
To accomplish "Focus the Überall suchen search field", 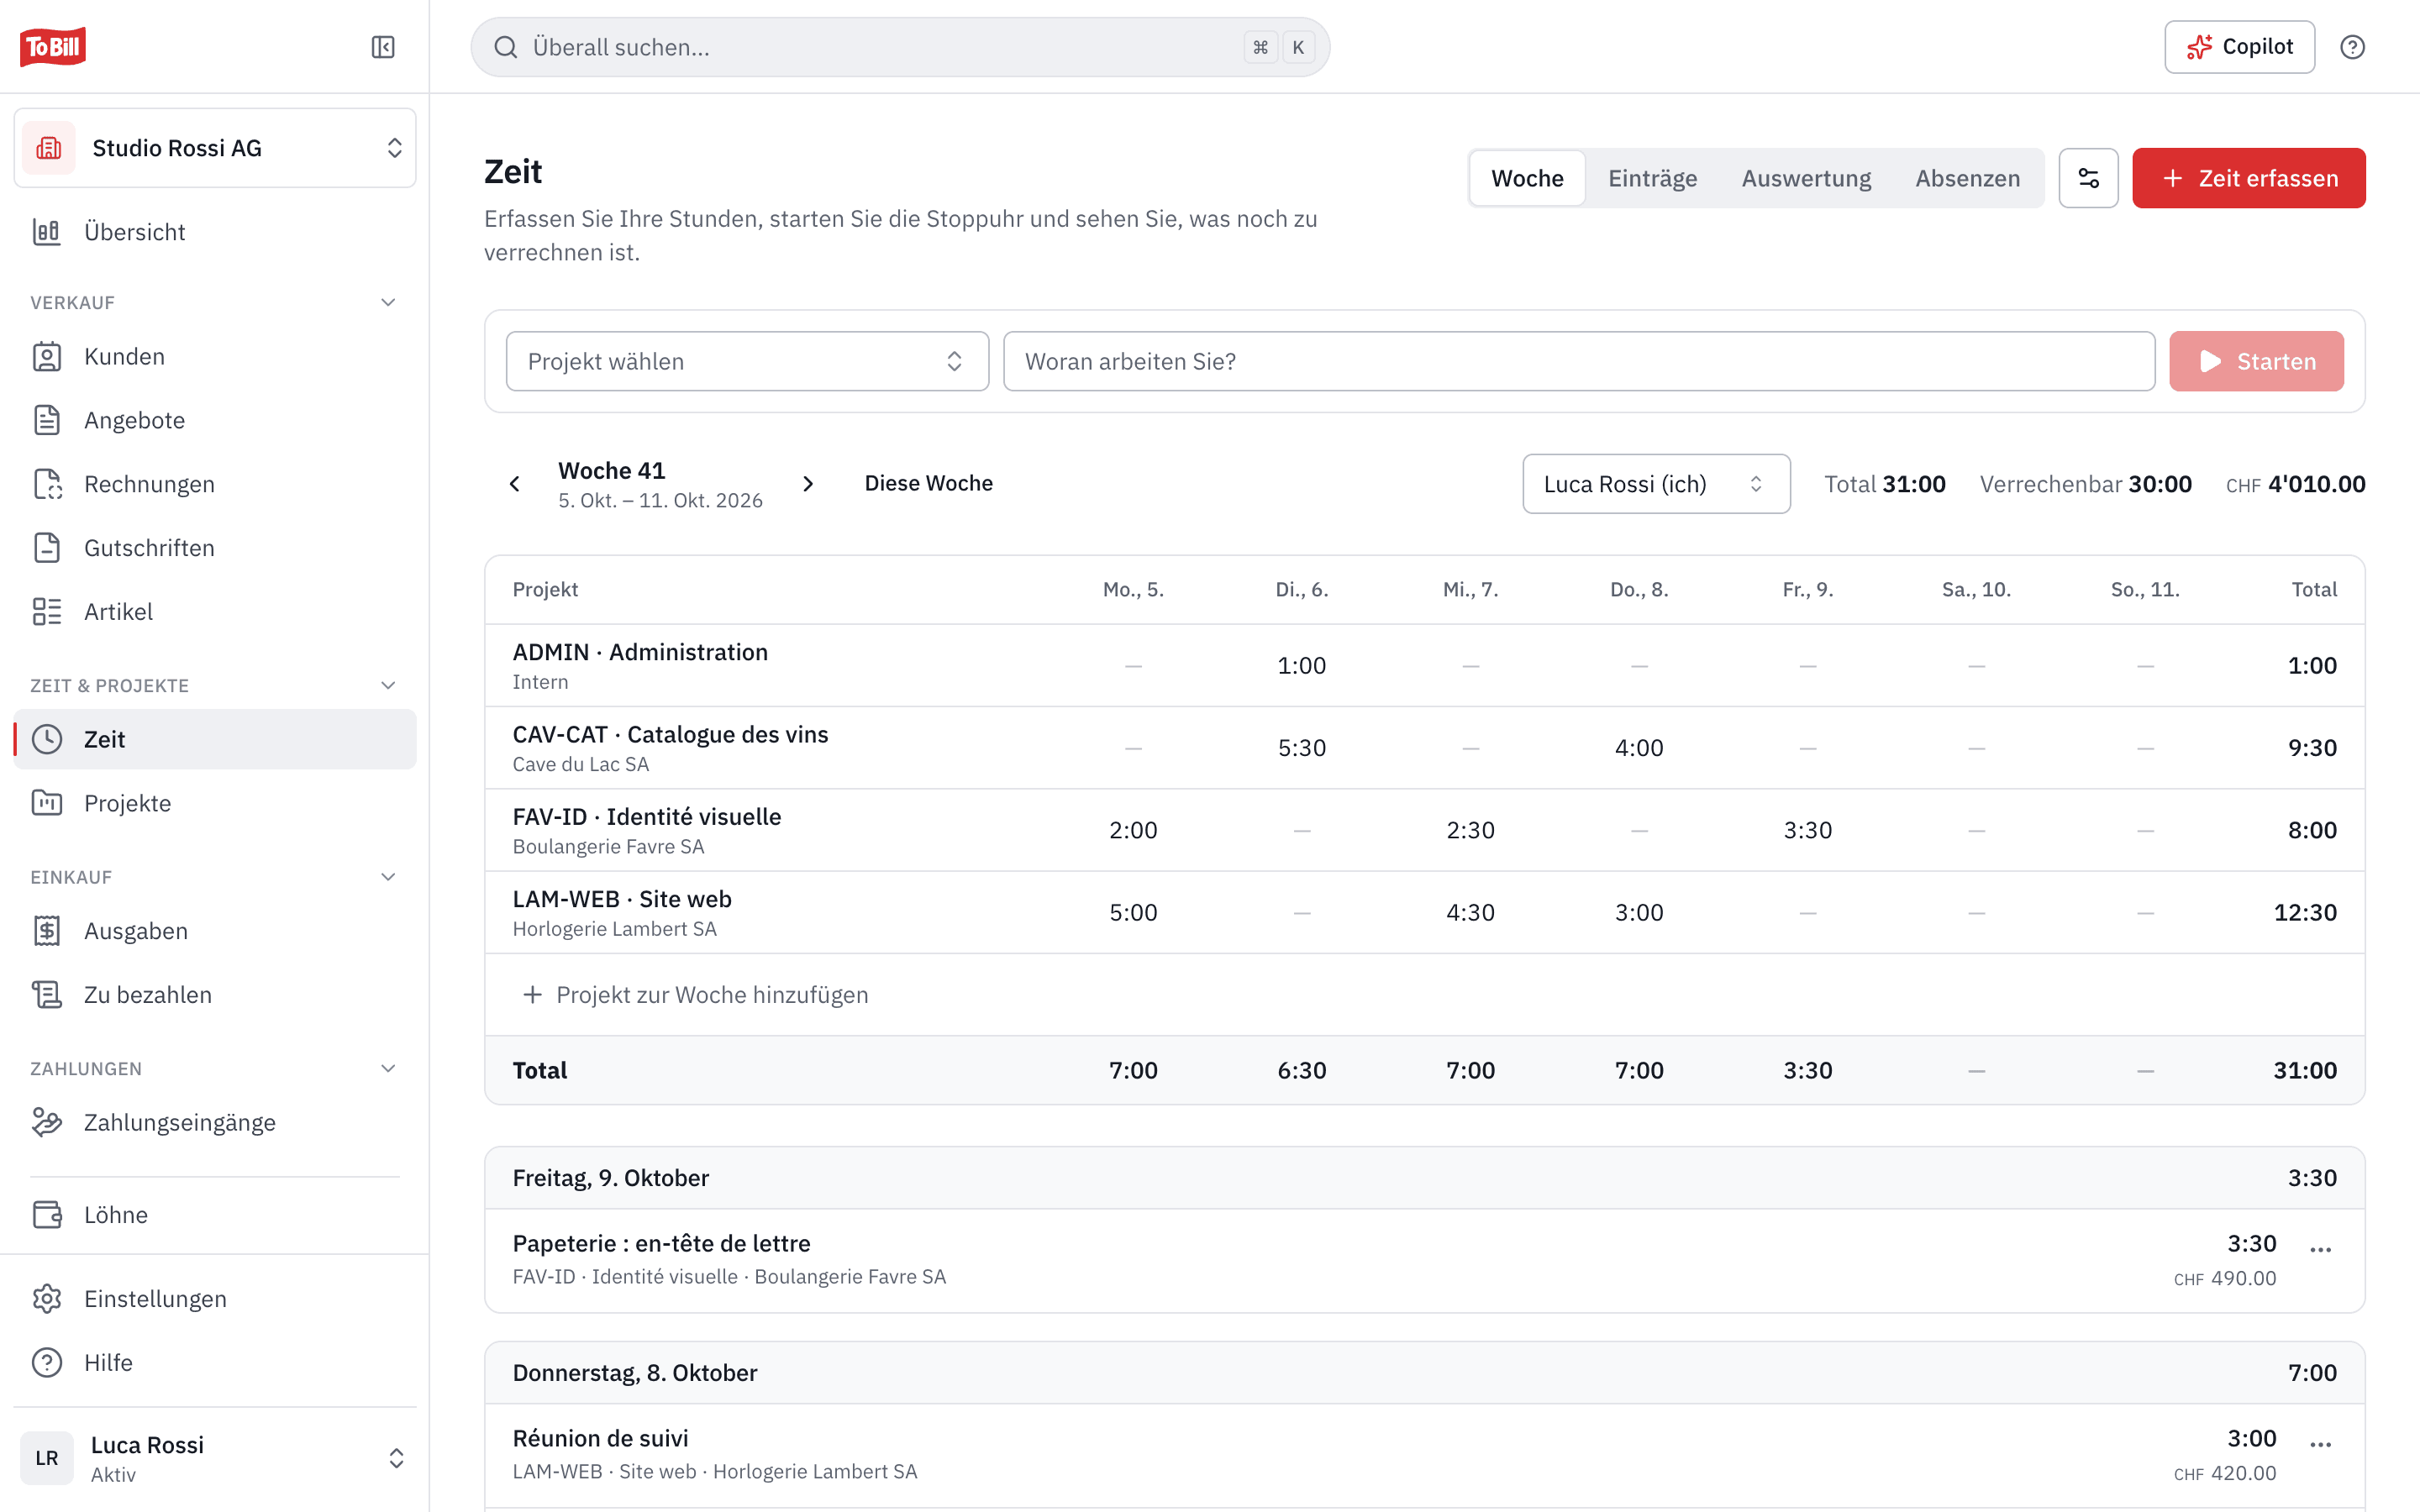I will 900,47.
